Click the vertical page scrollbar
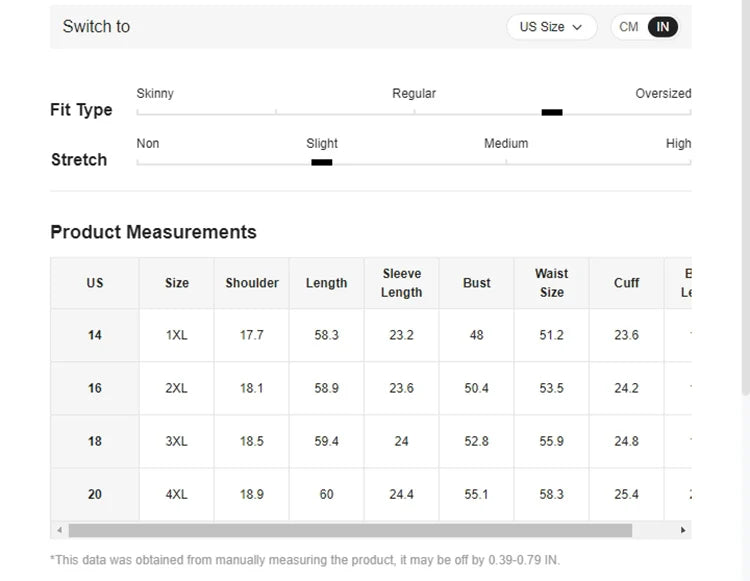Image resolution: width=750 pixels, height=581 pixels. tap(743, 200)
